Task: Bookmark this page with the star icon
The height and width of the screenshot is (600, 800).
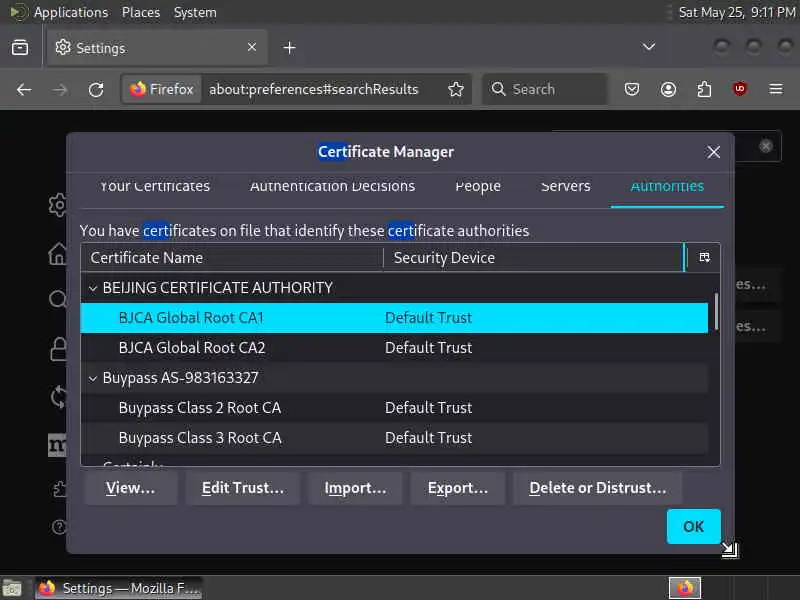Action: pos(456,89)
